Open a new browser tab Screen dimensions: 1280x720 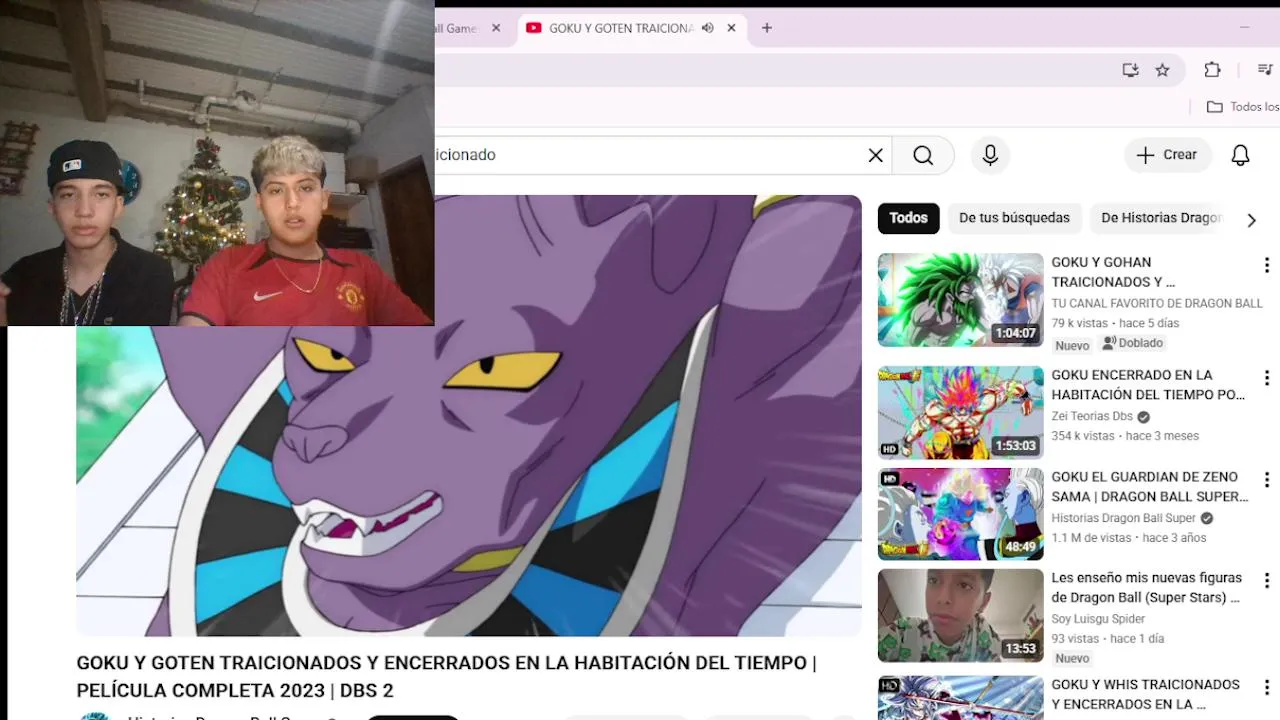(x=767, y=28)
